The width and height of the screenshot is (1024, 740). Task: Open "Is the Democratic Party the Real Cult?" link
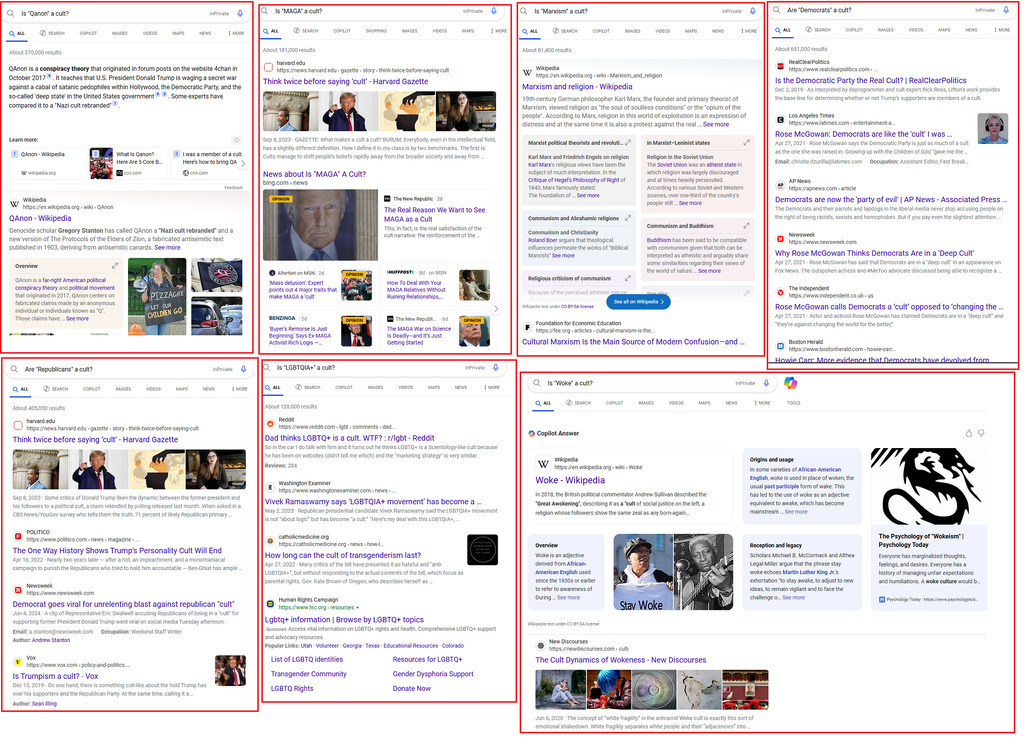871,80
